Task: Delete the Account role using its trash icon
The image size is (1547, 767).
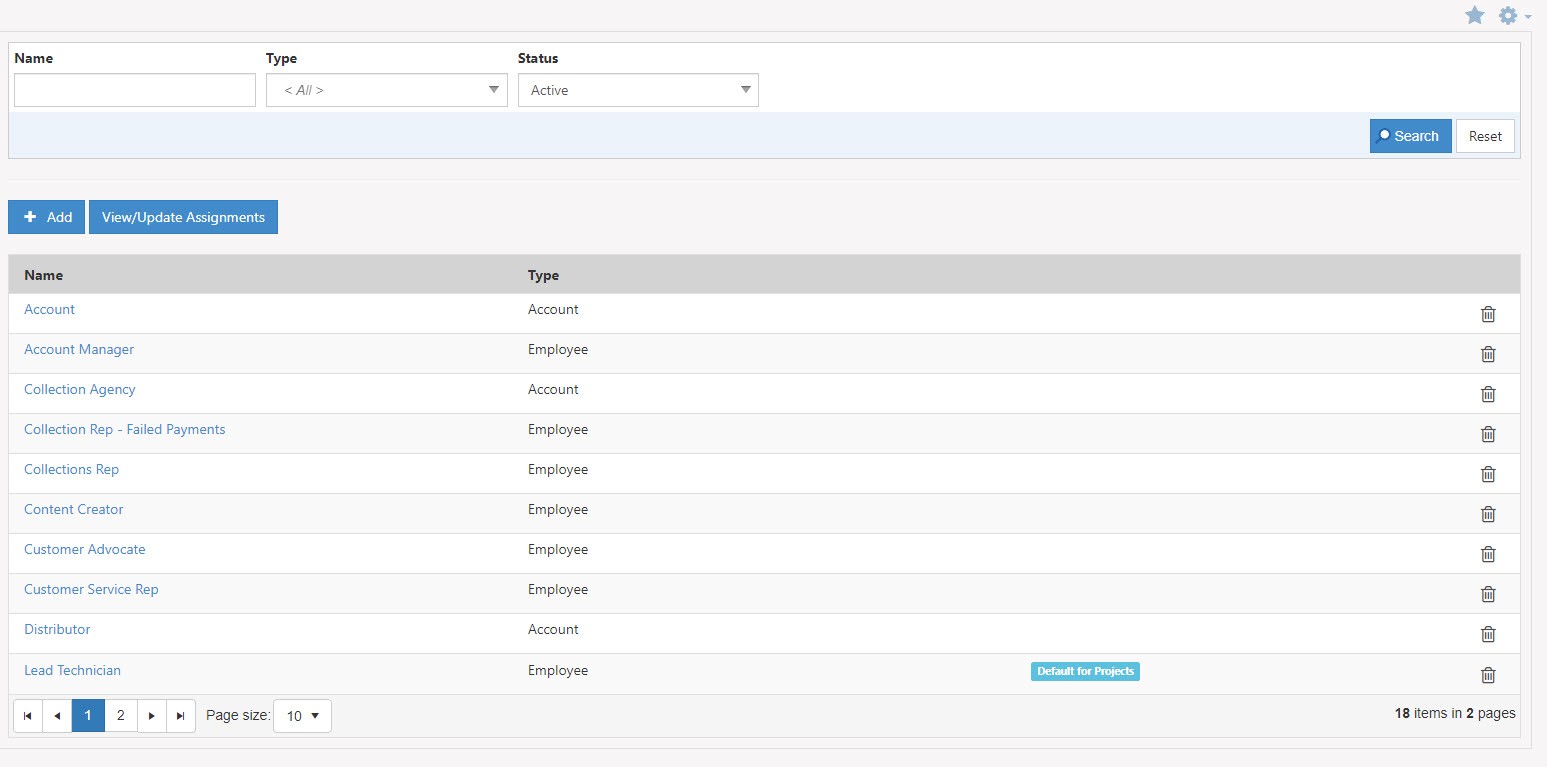Action: [1488, 313]
